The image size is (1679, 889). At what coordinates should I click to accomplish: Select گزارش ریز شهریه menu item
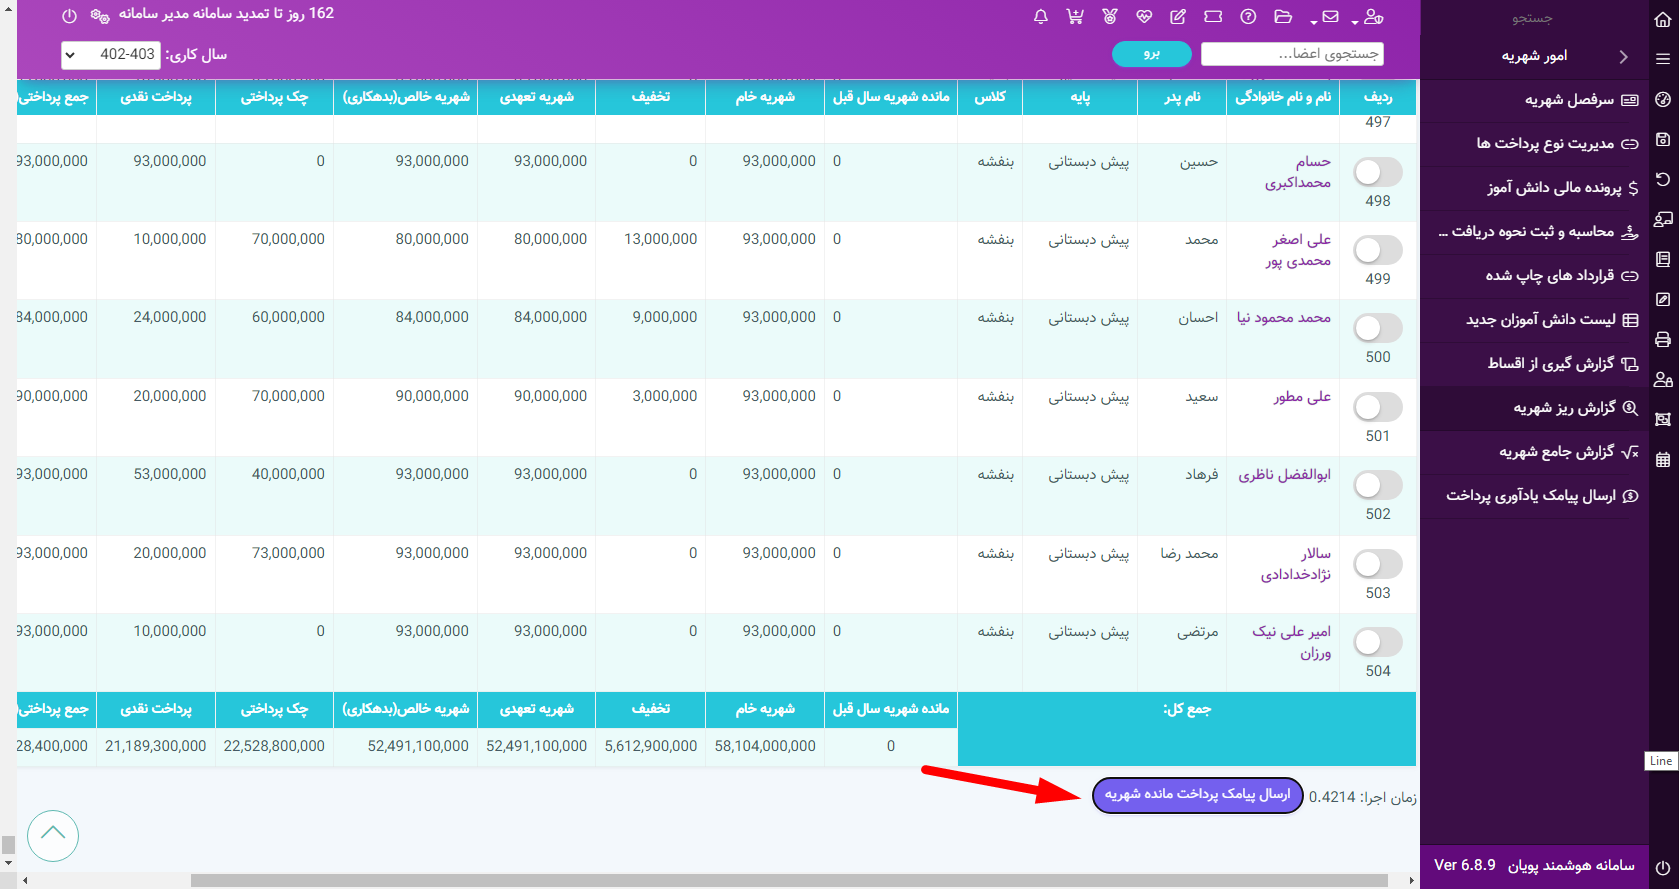(x=1535, y=408)
